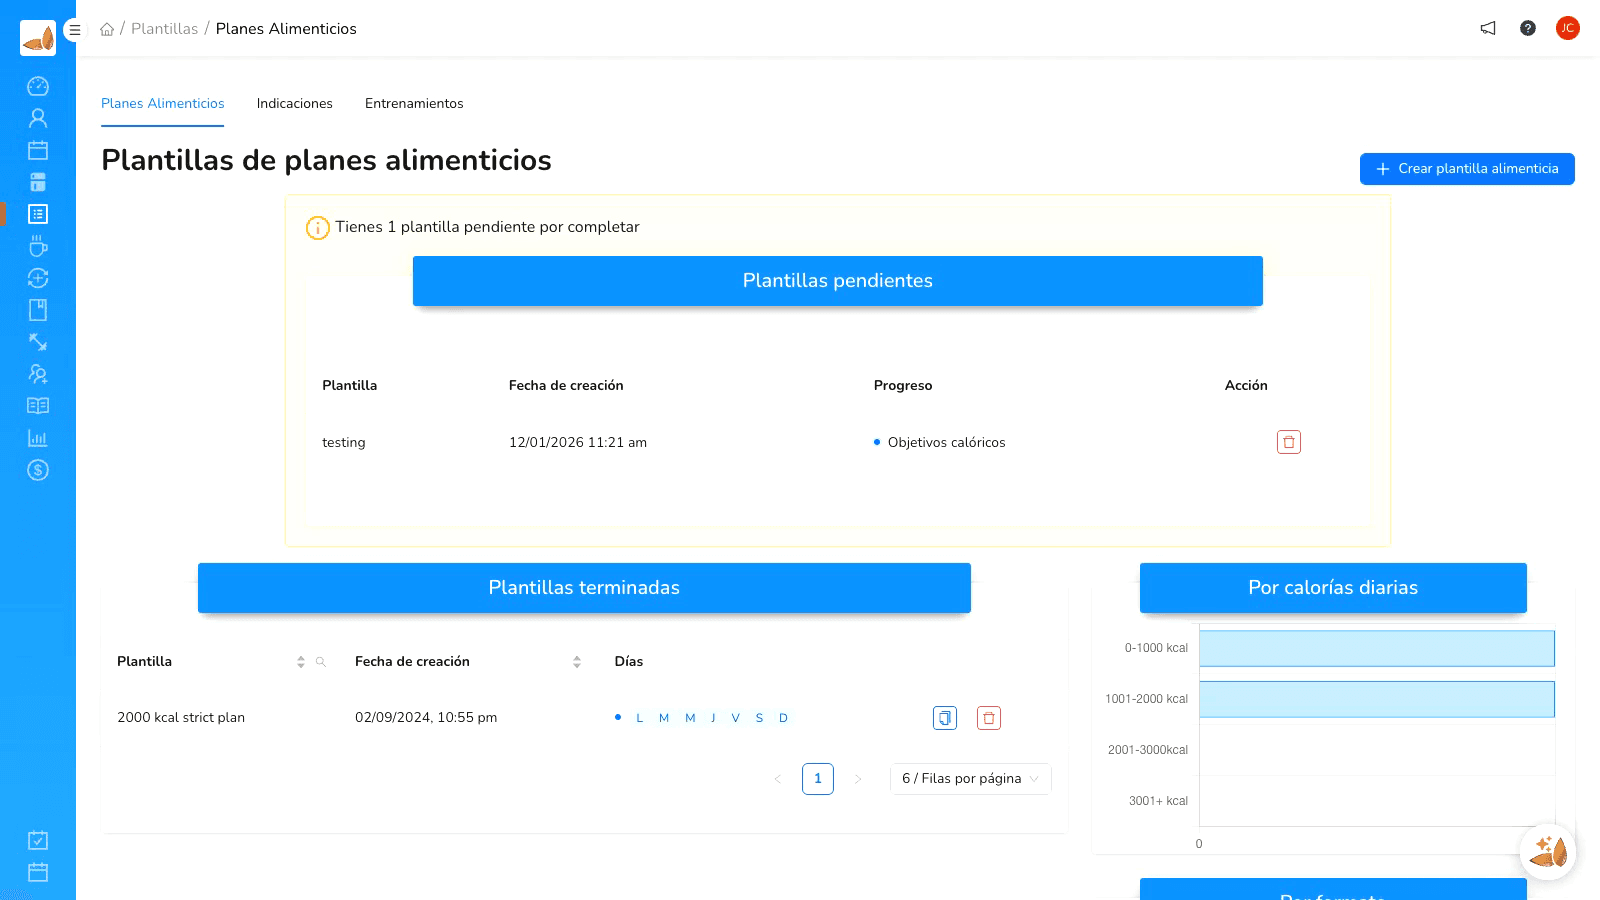Click the 'testing' pending template name
Image resolution: width=1600 pixels, height=900 pixels.
(344, 443)
